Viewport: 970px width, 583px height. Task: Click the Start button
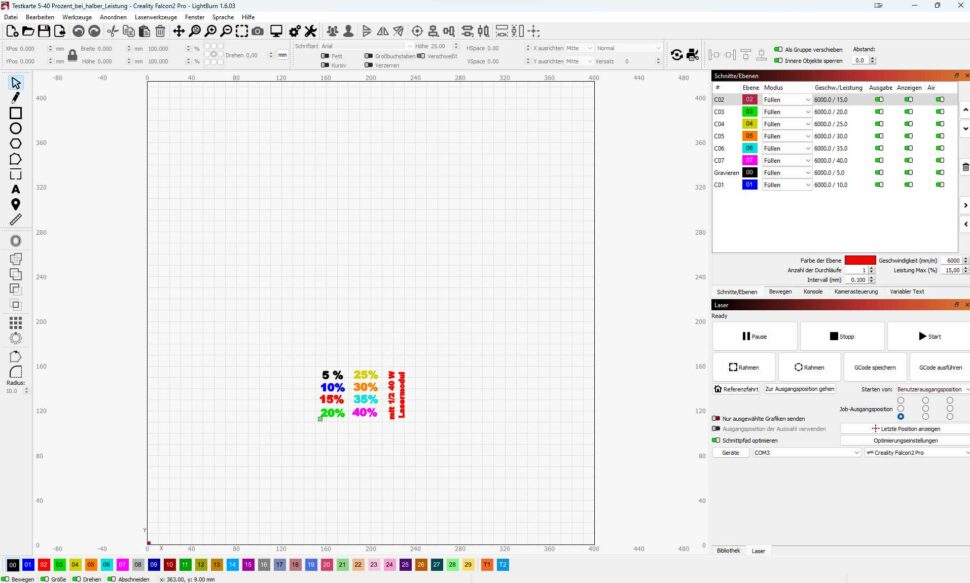(929, 336)
